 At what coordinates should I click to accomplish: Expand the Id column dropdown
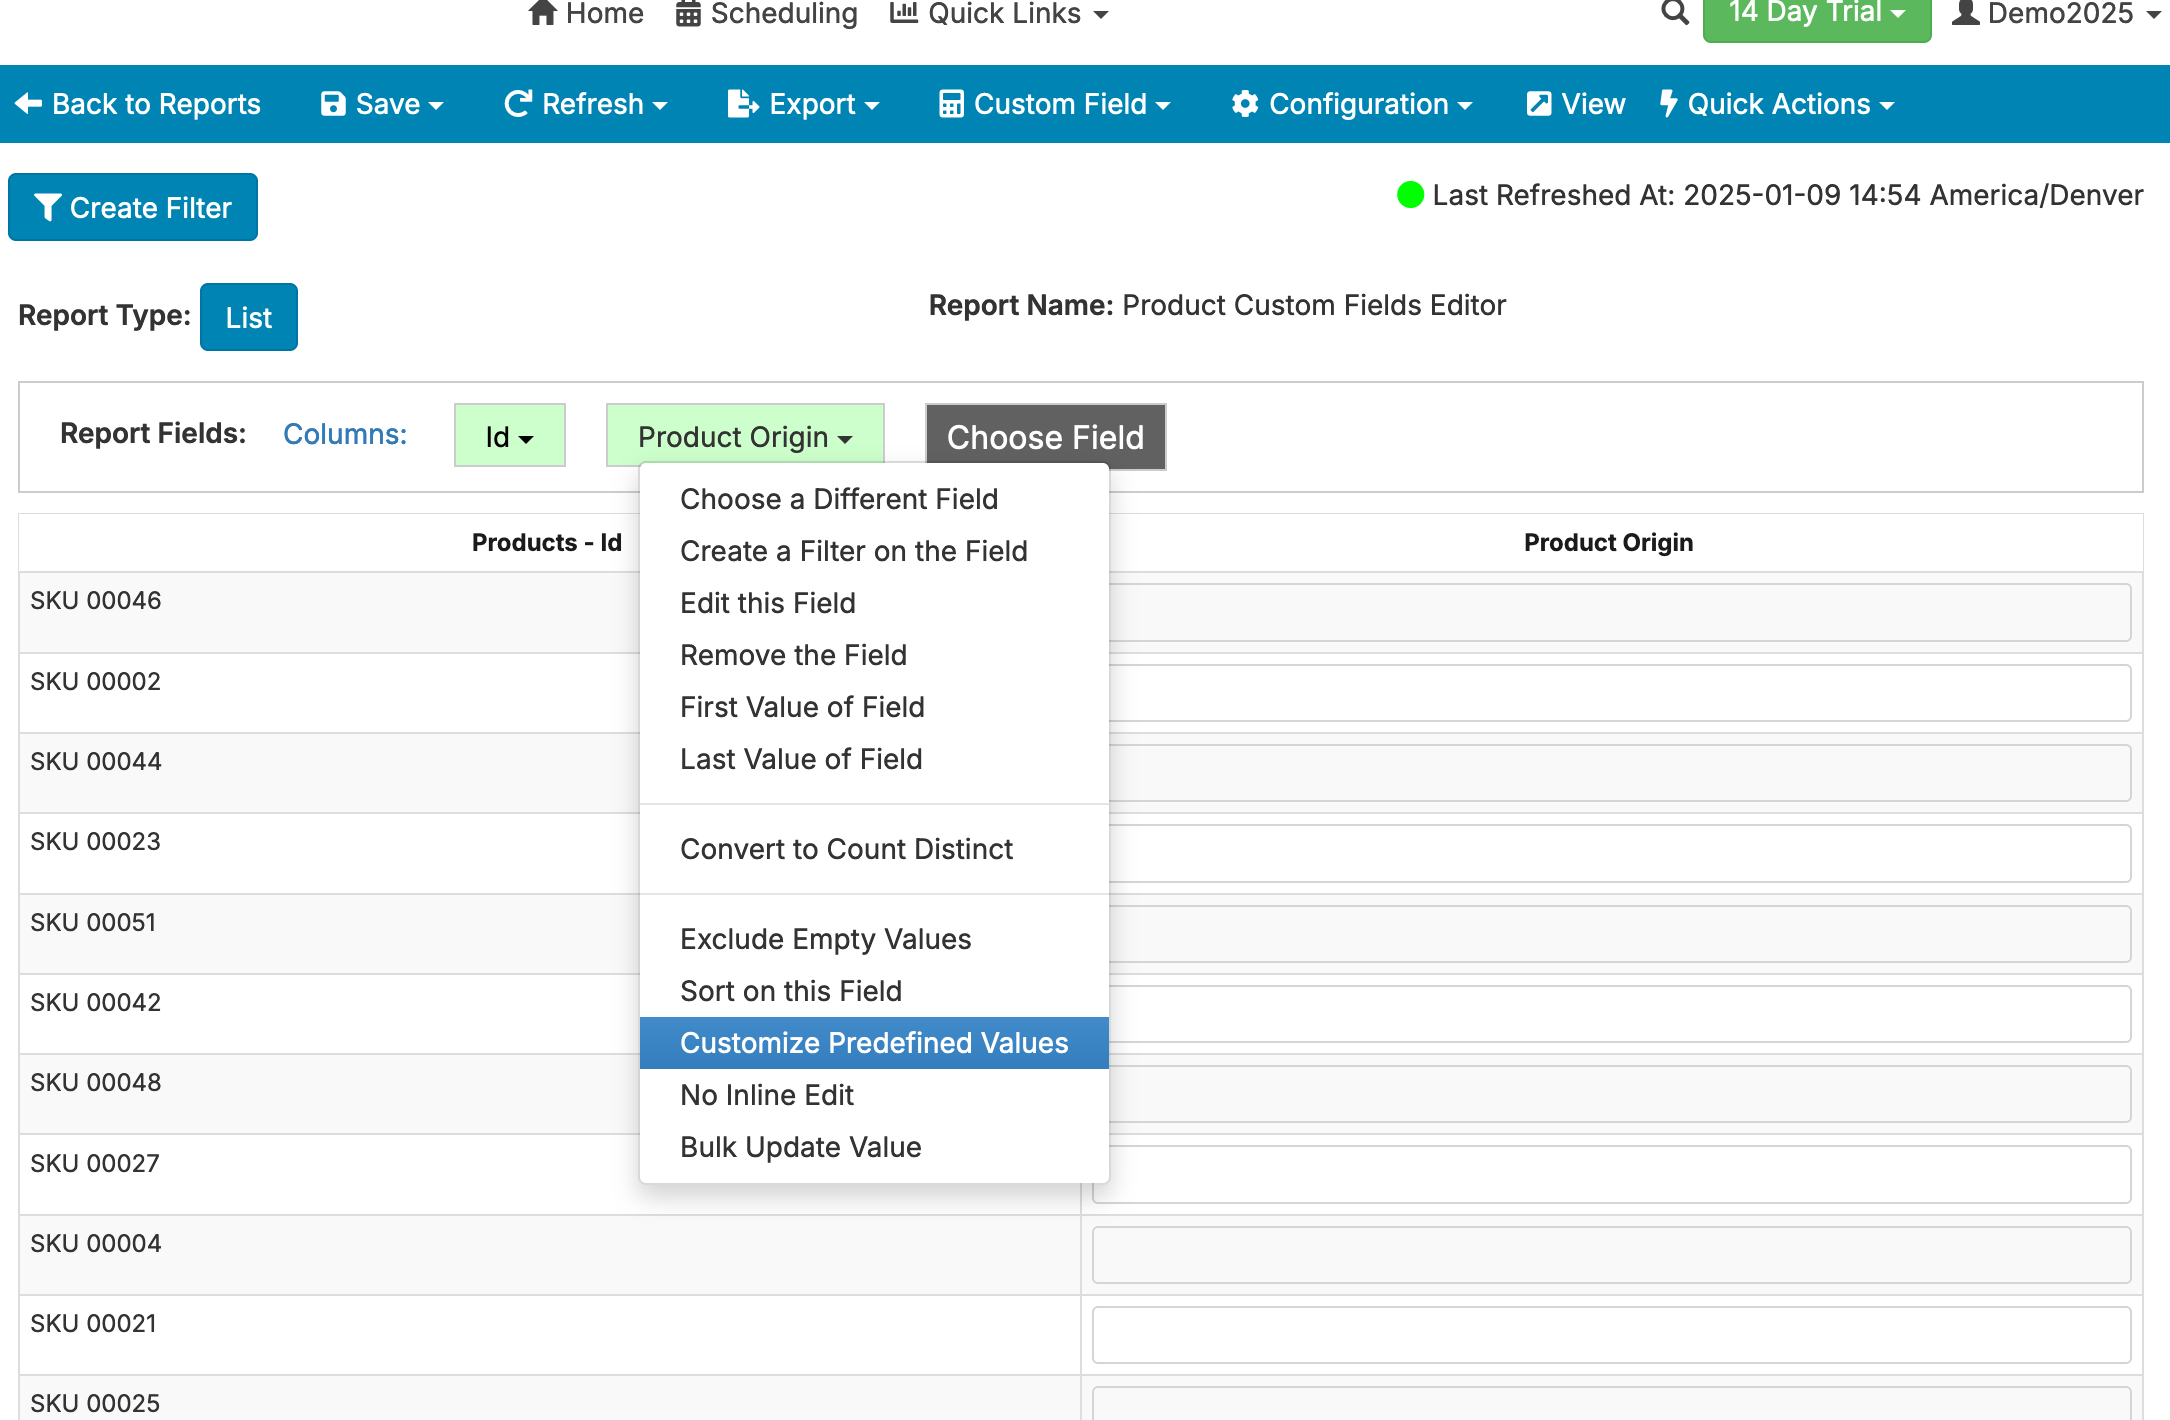[509, 436]
